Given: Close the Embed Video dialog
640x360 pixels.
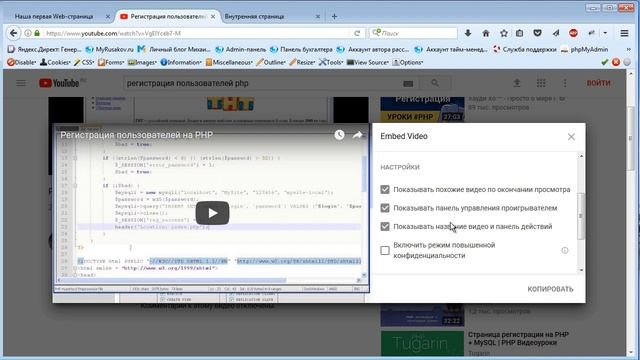Looking at the screenshot, I should point(571,137).
